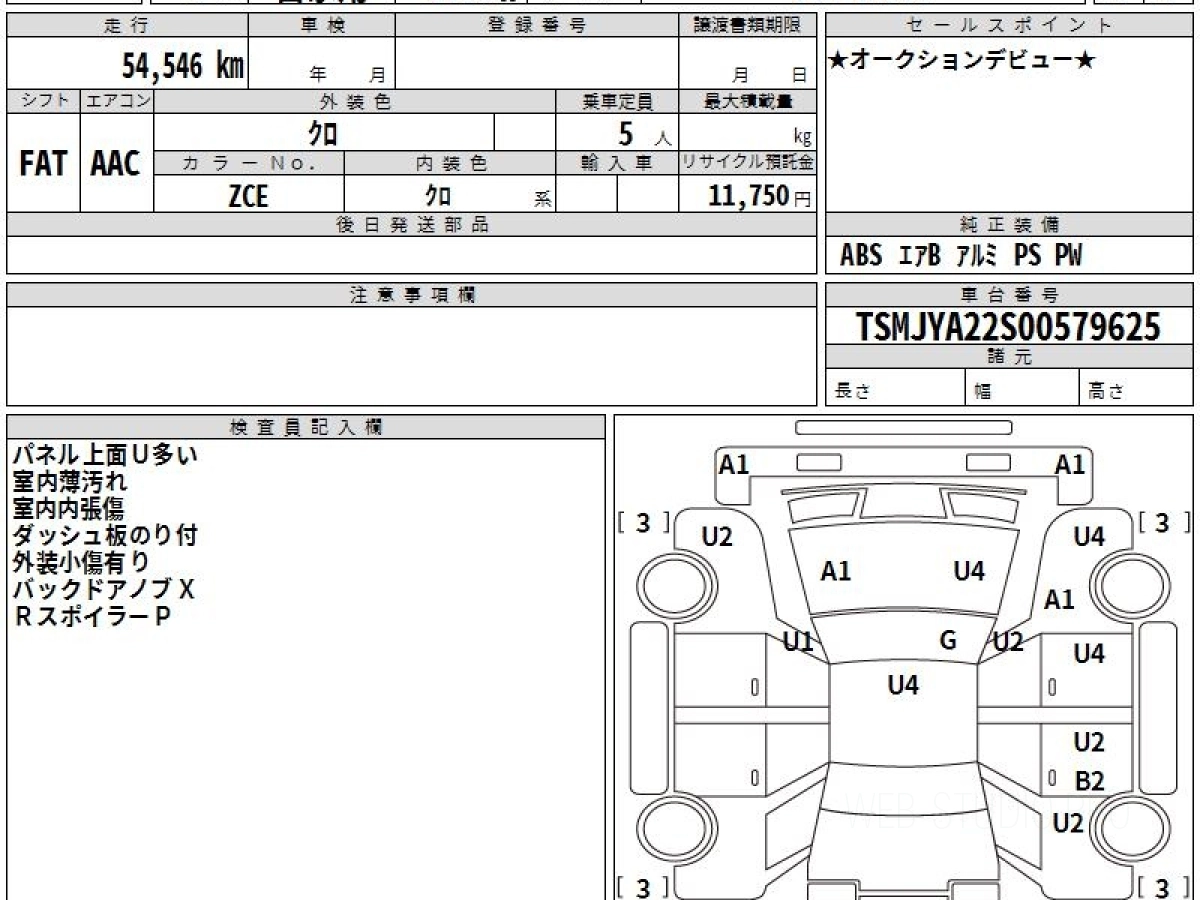Click the セールスポイント header
This screenshot has height=900, width=1200.
pyautogui.click(x=1009, y=26)
